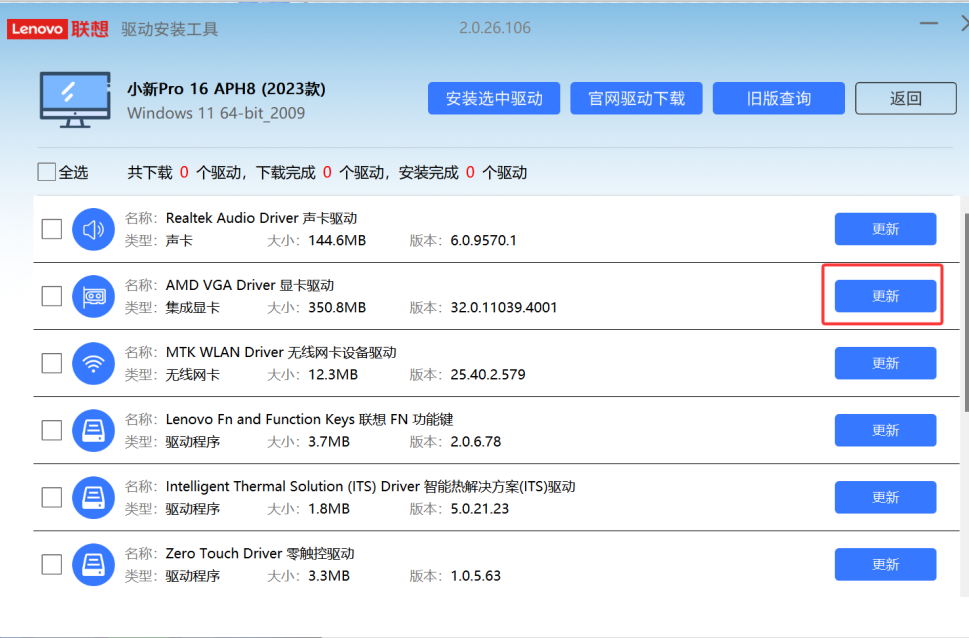
Task: Enable the Lenovo Fn Function Keys checkbox
Action: tap(52, 430)
